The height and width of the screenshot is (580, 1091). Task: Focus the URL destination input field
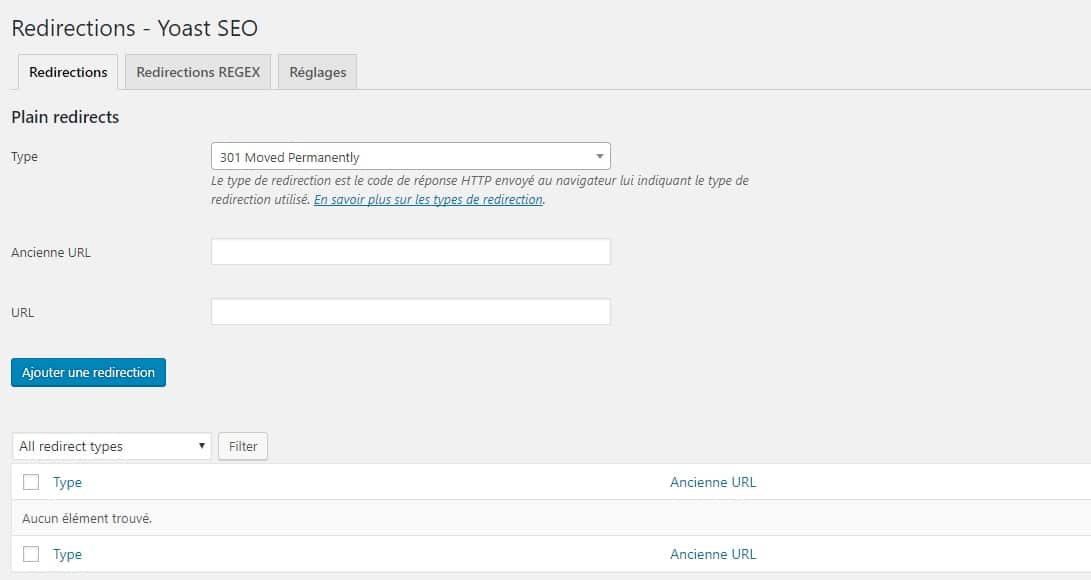410,311
